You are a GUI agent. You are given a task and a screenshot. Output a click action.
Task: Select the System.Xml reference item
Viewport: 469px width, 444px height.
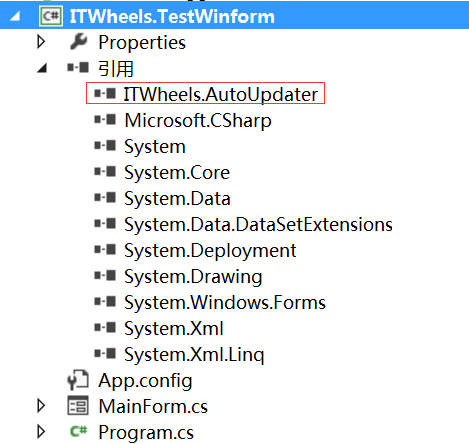pyautogui.click(x=174, y=329)
